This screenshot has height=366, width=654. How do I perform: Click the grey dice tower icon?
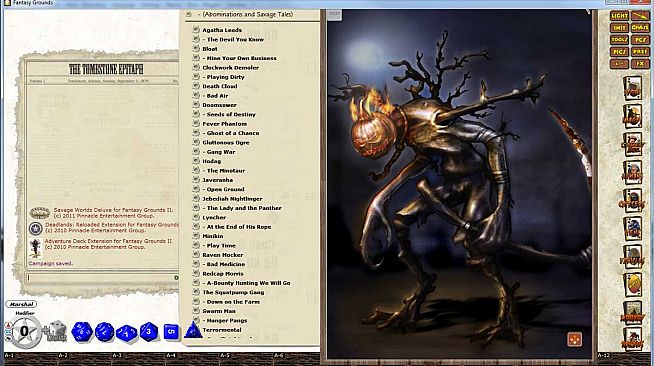click(56, 331)
